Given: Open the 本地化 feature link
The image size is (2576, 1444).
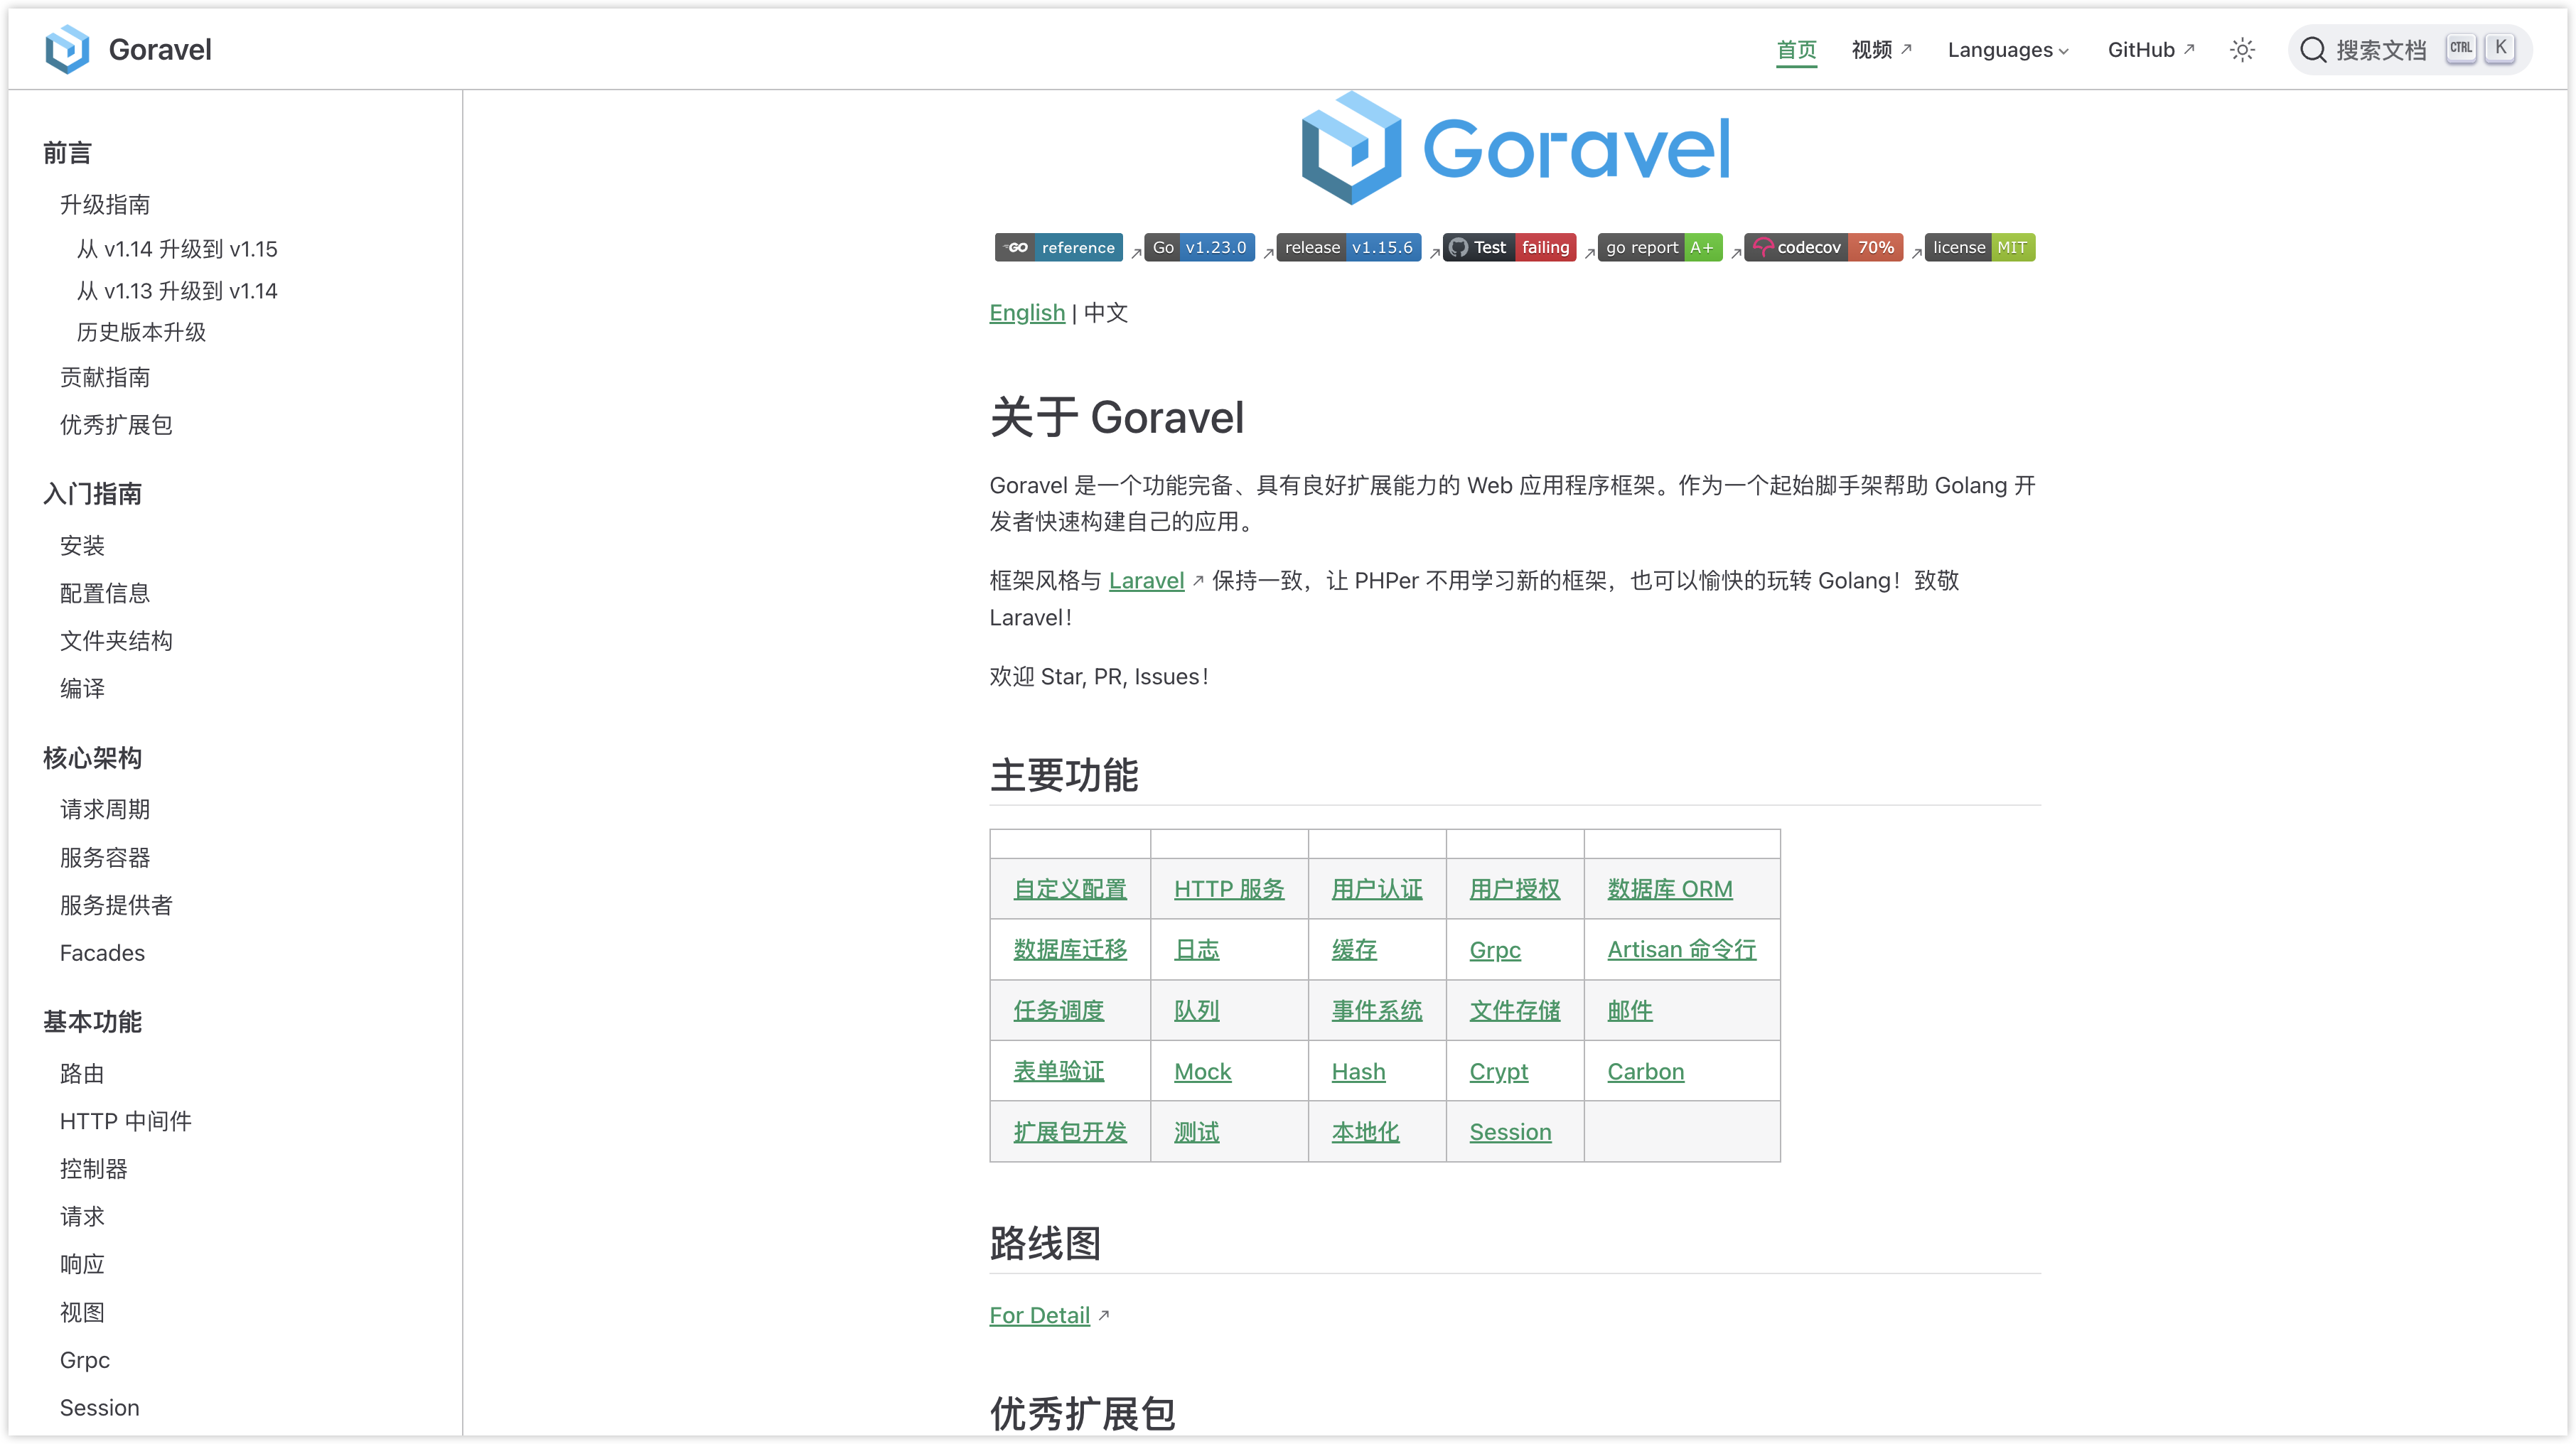Looking at the screenshot, I should tap(1365, 1132).
